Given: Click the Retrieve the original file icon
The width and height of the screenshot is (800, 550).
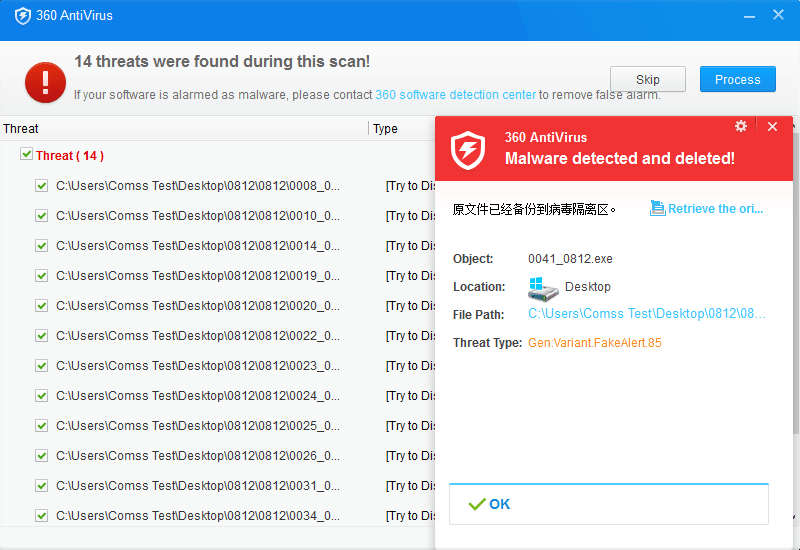Looking at the screenshot, I should point(657,208).
